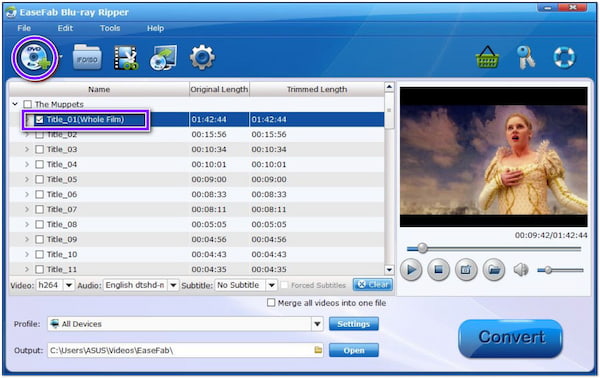Expand the Title_03 row
Viewport: 600px width, 378px height.
coord(27,149)
